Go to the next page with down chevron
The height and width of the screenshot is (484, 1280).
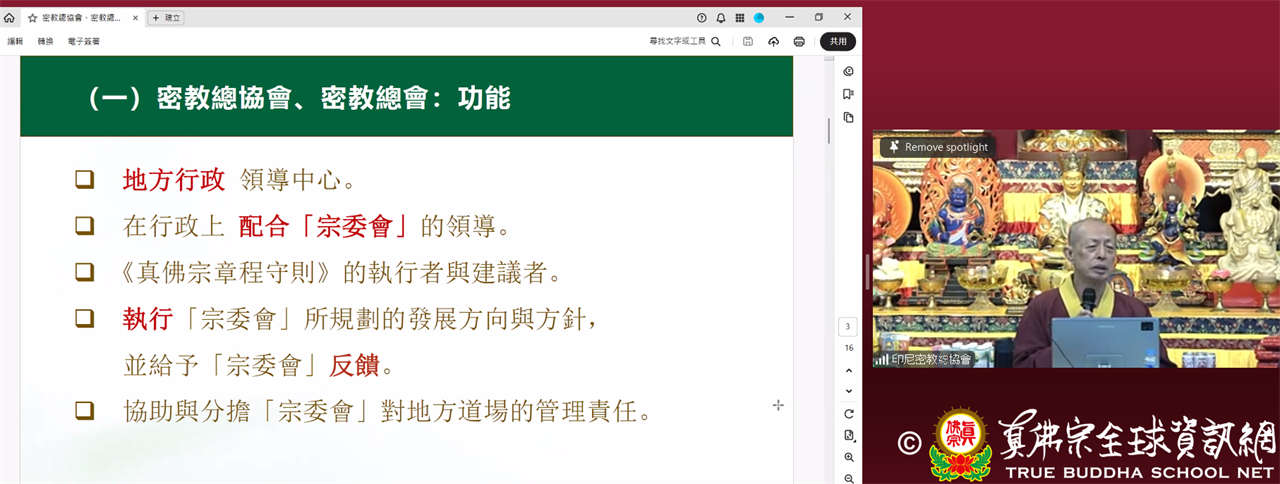point(849,391)
